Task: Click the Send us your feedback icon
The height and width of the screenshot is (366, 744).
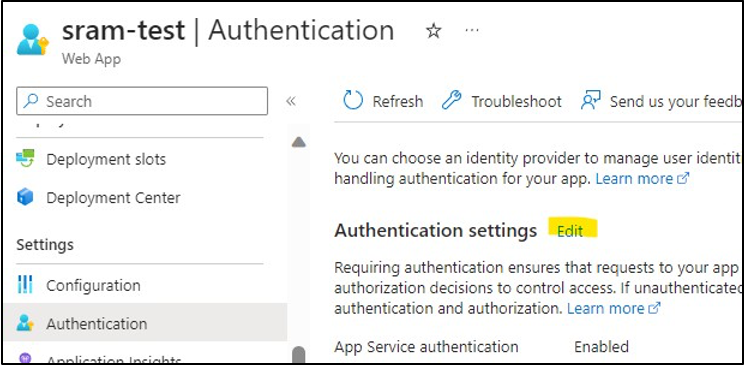Action: 591,101
